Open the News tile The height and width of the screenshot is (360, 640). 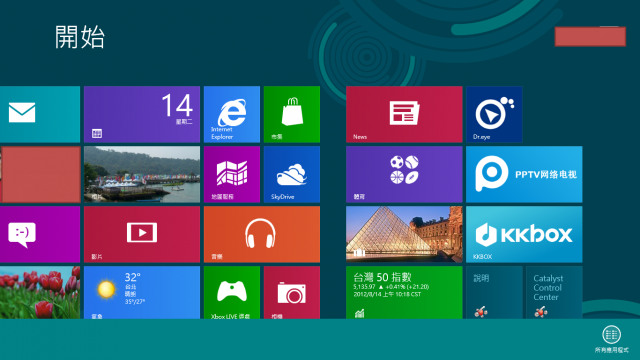[x=404, y=114]
